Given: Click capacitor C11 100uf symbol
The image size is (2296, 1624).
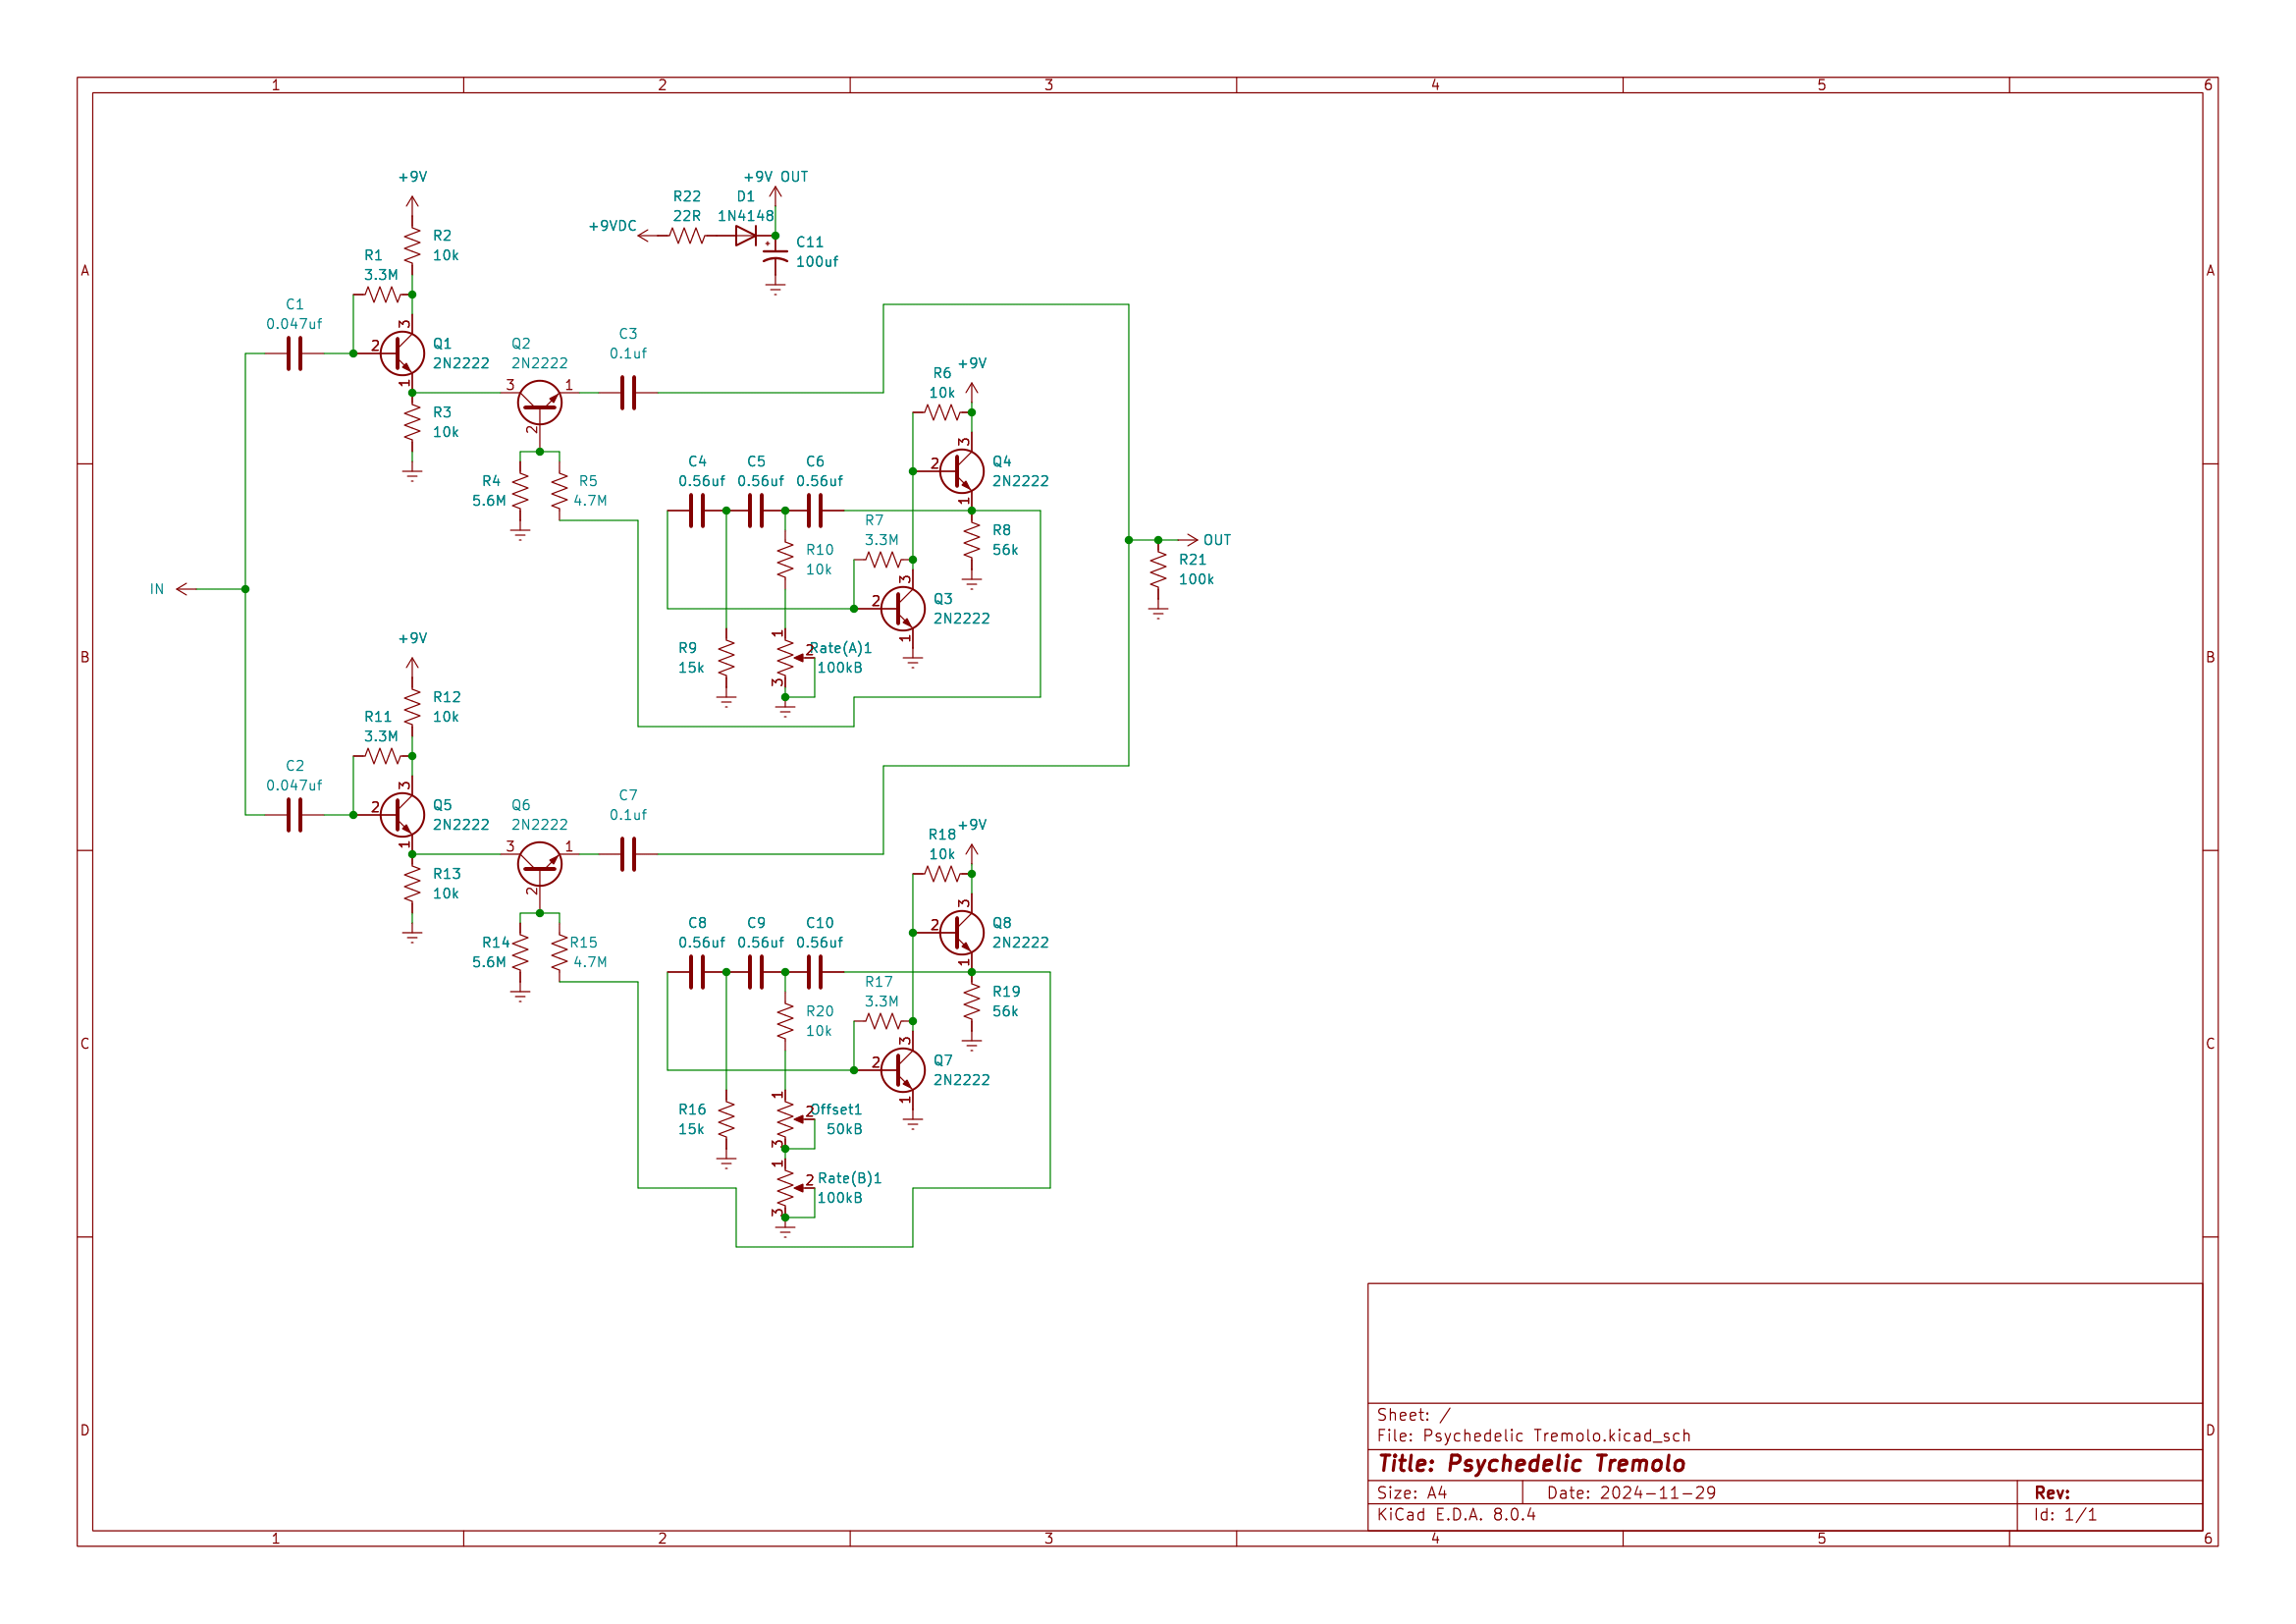Looking at the screenshot, I should [775, 258].
